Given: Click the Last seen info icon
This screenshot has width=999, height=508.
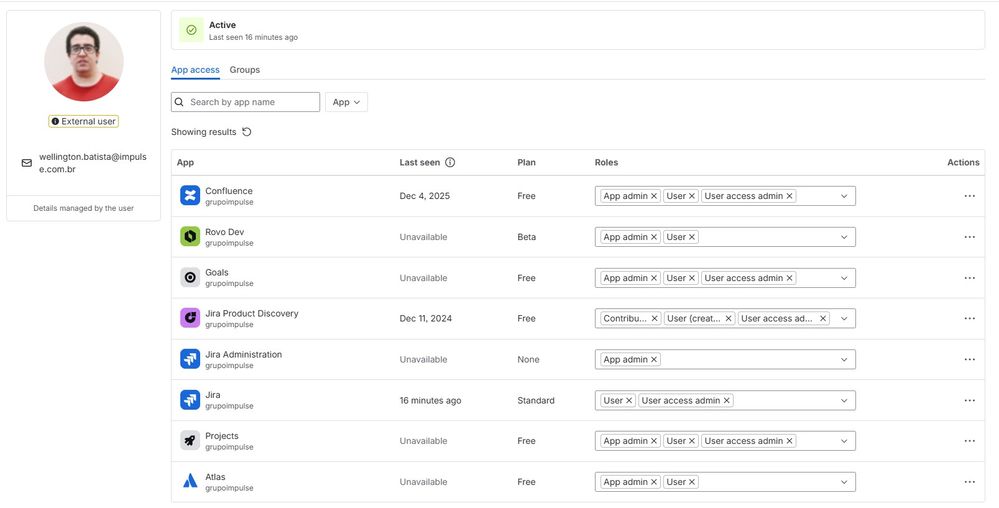Looking at the screenshot, I should (x=450, y=163).
